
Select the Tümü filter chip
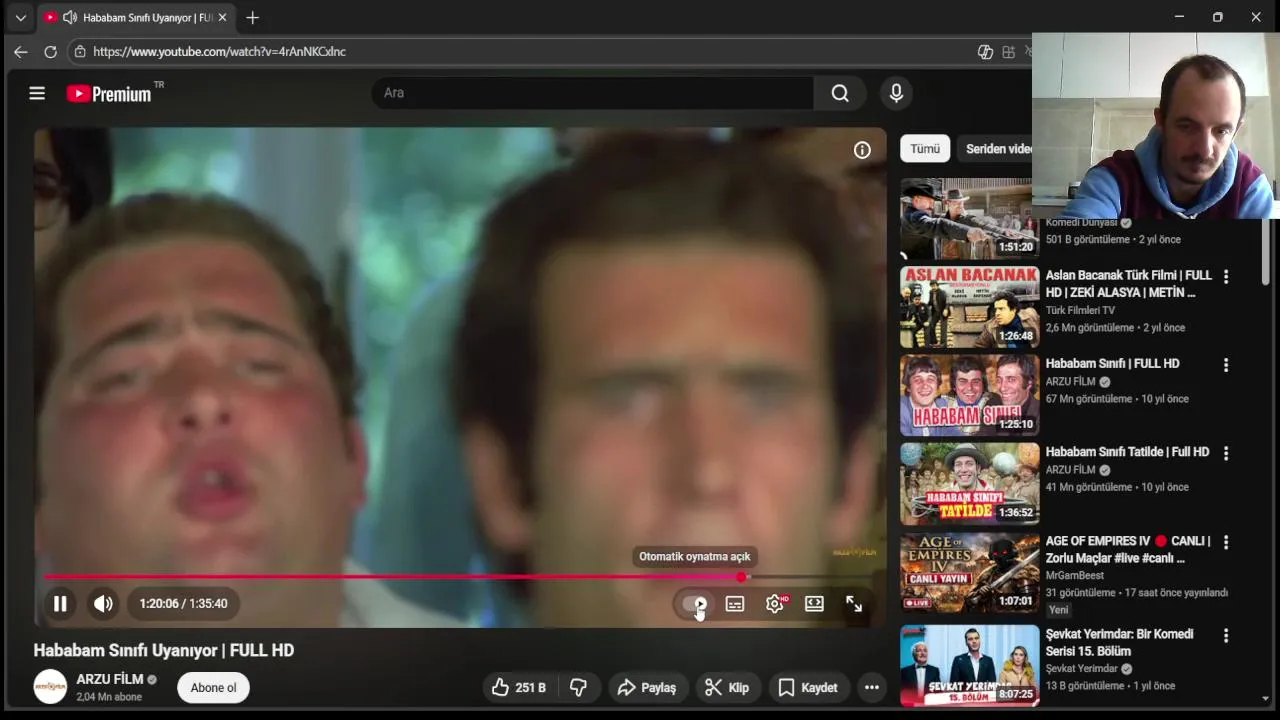[x=925, y=149]
